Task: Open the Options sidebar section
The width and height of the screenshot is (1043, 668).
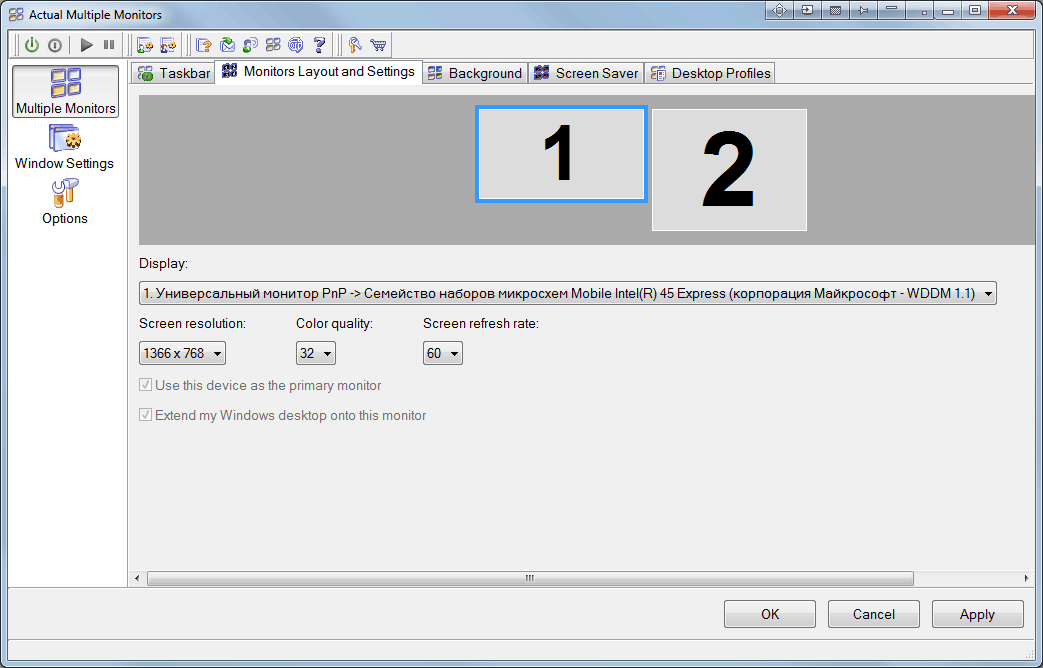Action: [x=65, y=202]
